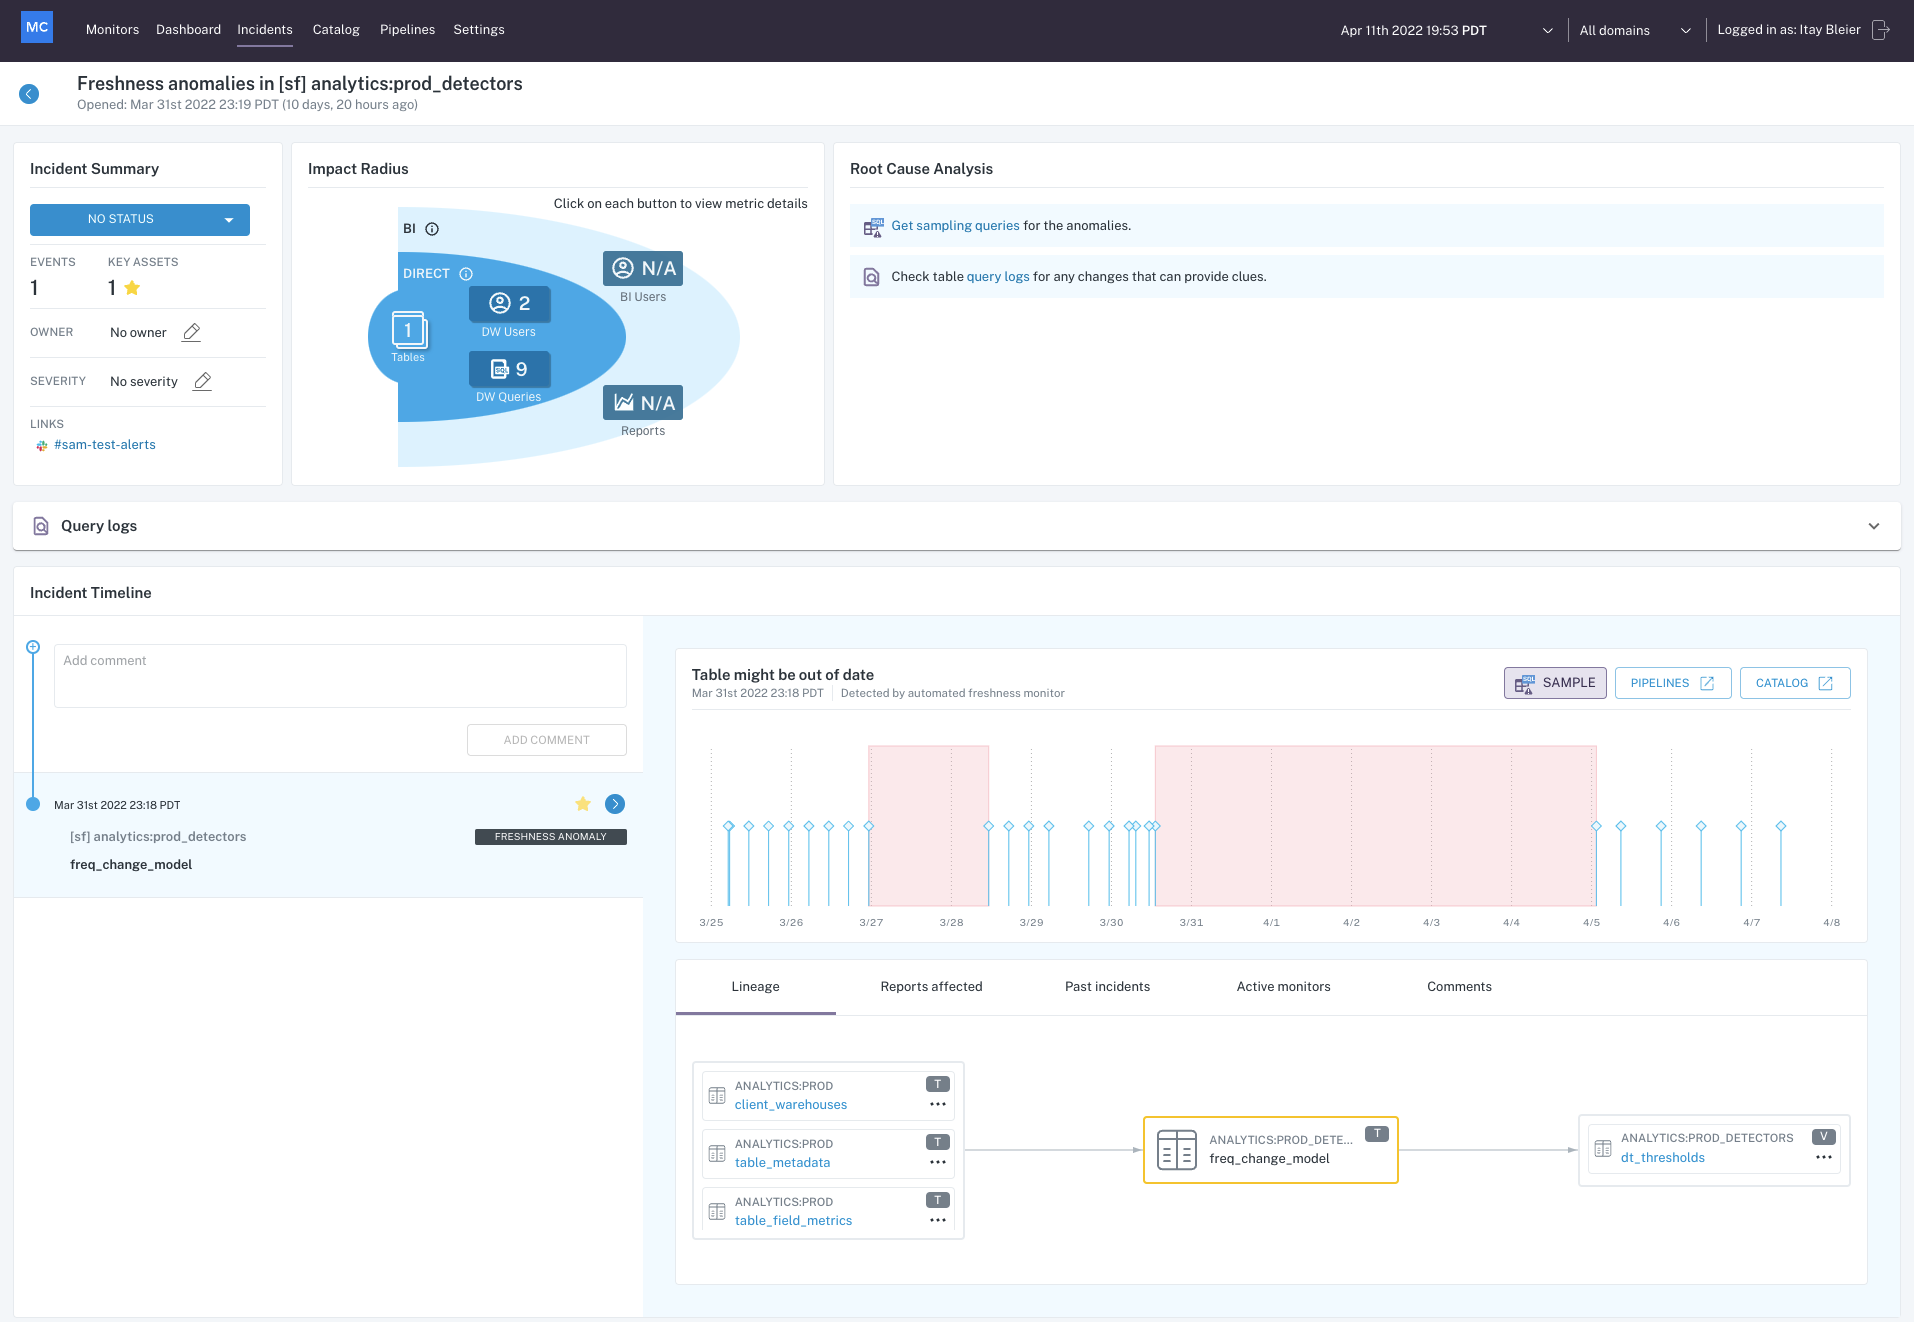The width and height of the screenshot is (1914, 1322).
Task: Click the Query logs section icon
Action: 41,526
